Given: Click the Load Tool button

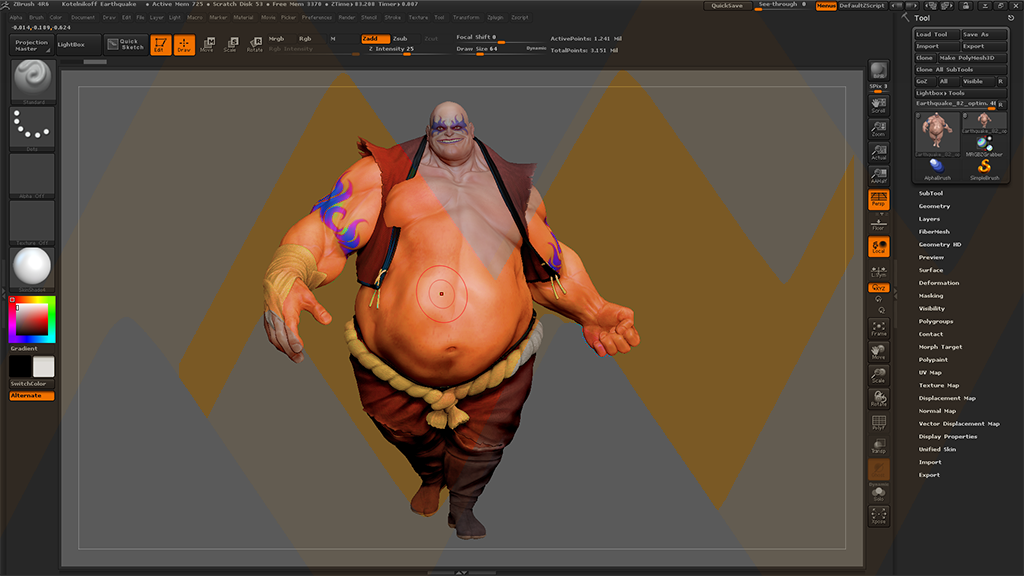Looking at the screenshot, I should (936, 35).
